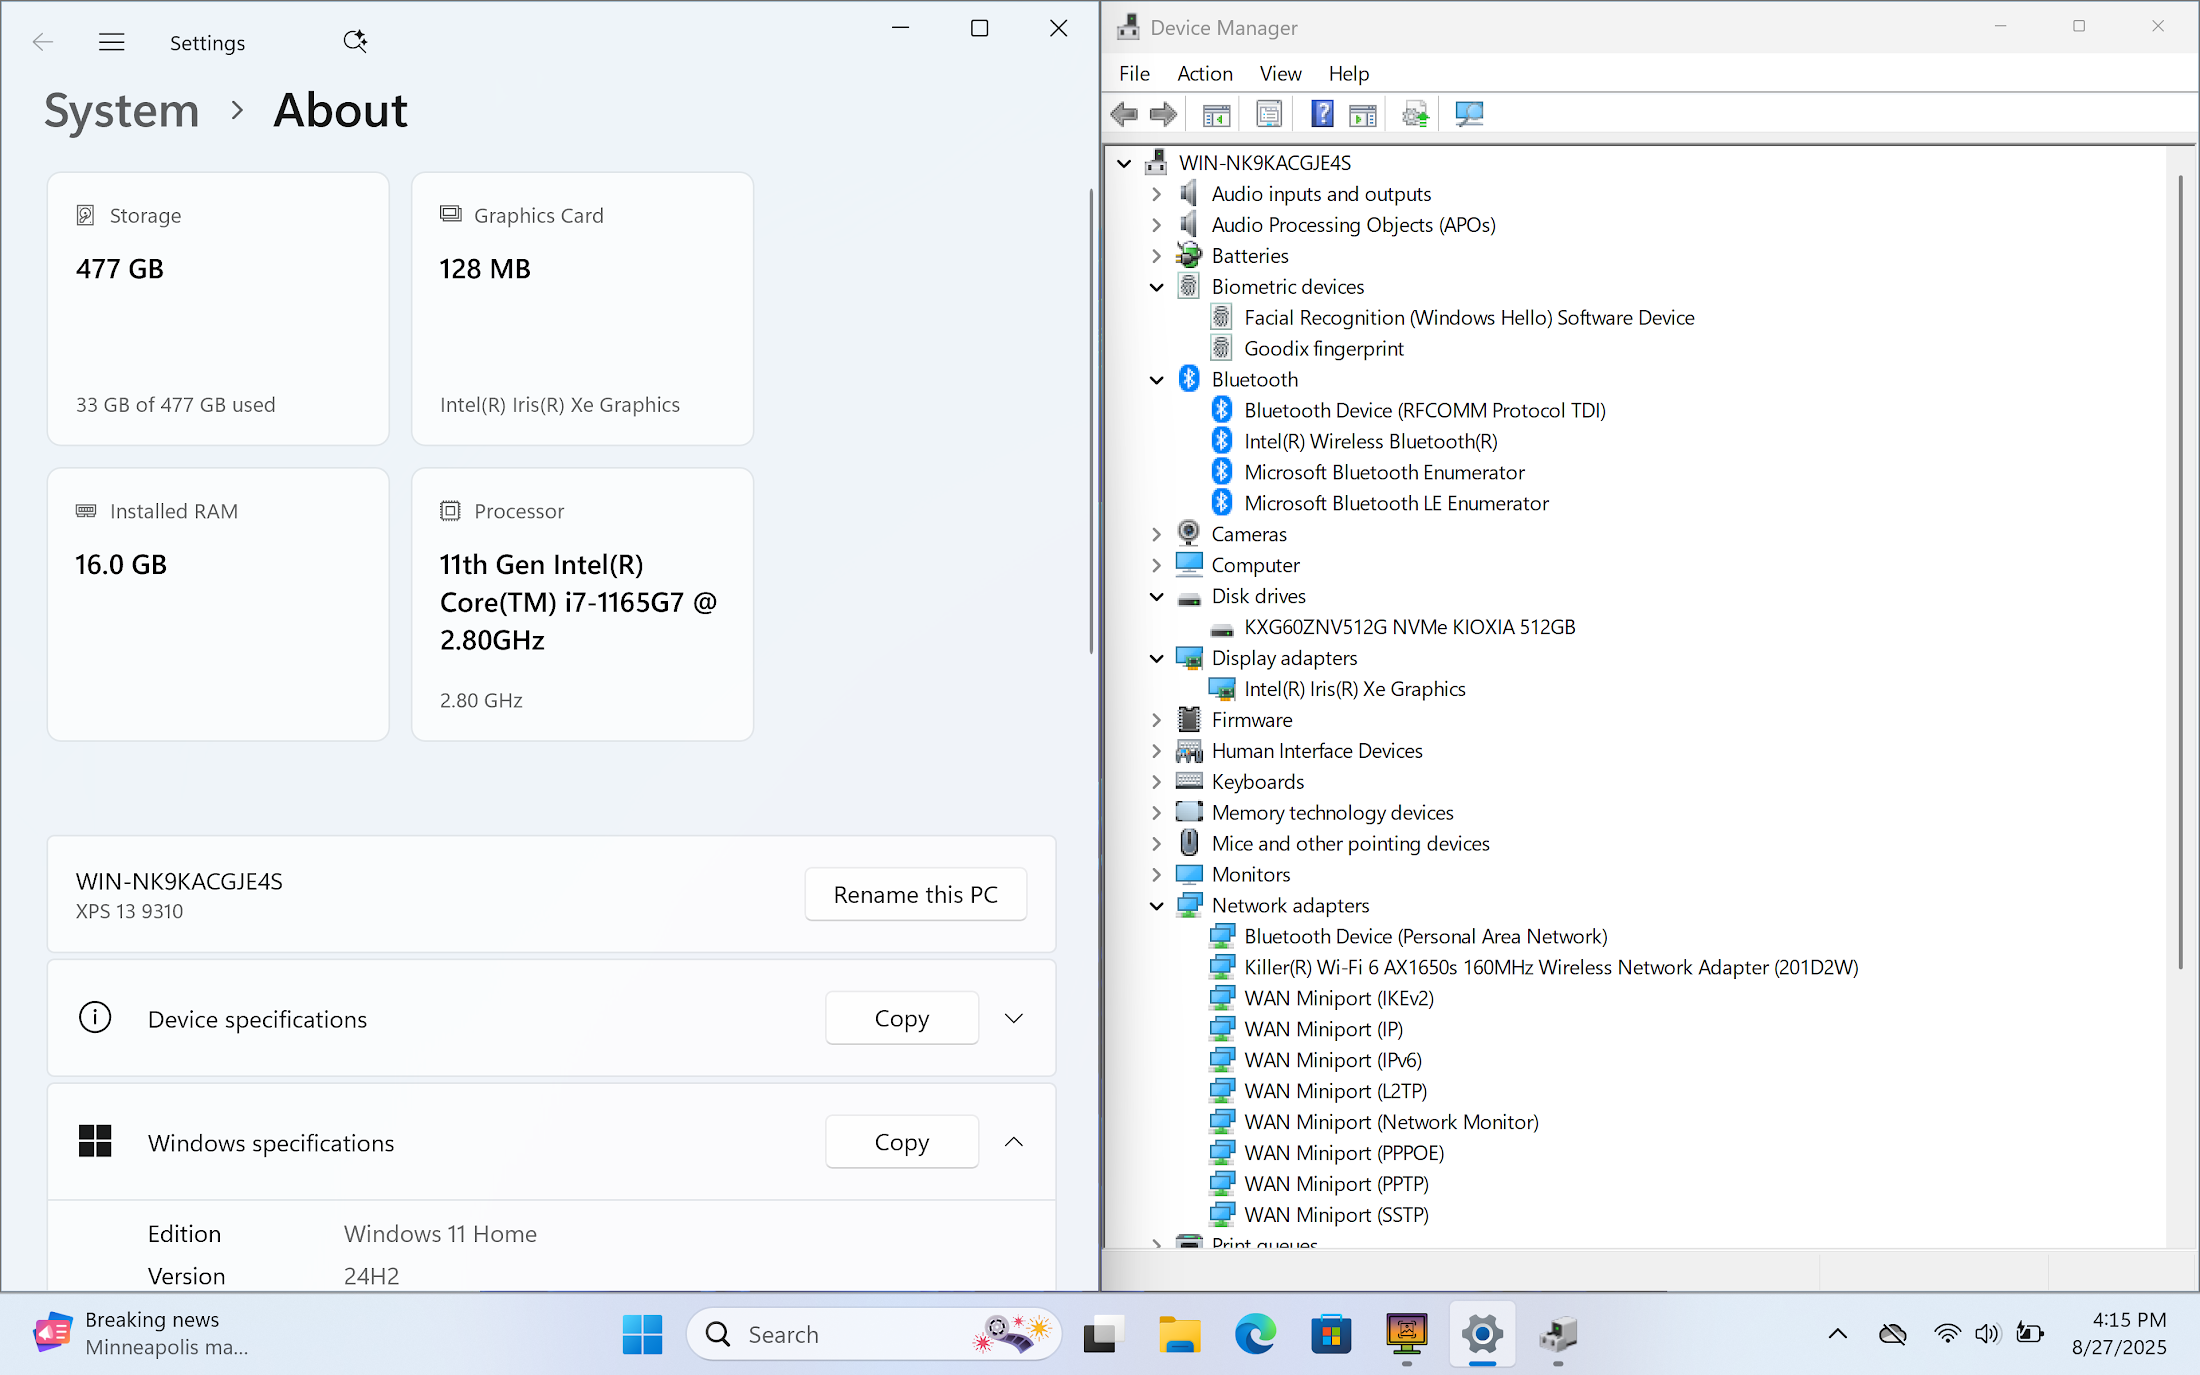Click the Storage 477 GB card
Image resolution: width=2200 pixels, height=1375 pixels.
point(218,308)
